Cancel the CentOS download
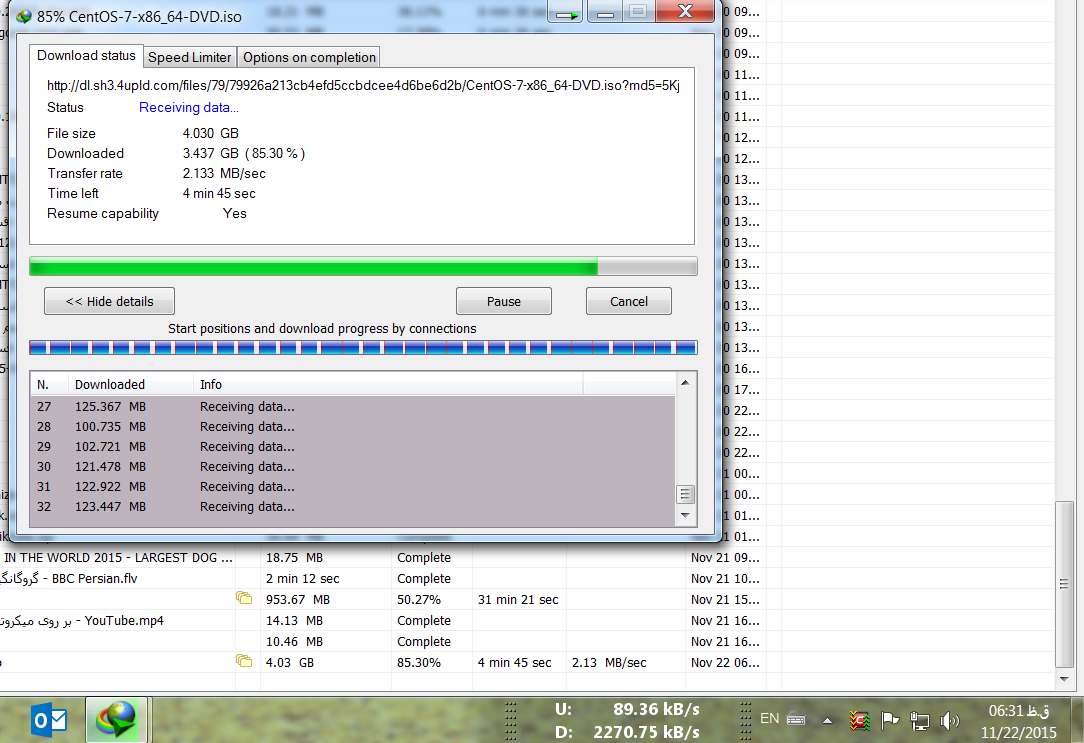 (628, 301)
